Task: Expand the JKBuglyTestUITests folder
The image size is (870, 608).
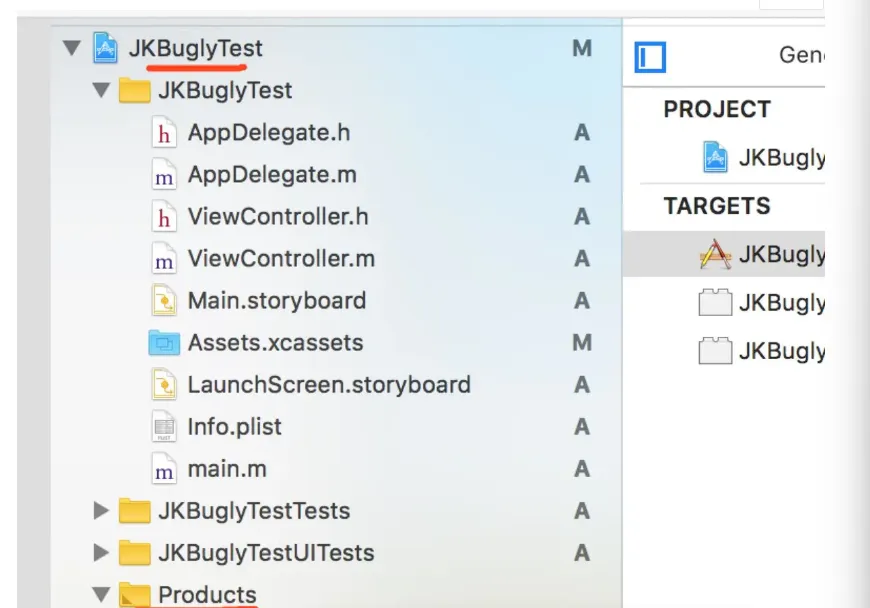Action: (x=101, y=553)
